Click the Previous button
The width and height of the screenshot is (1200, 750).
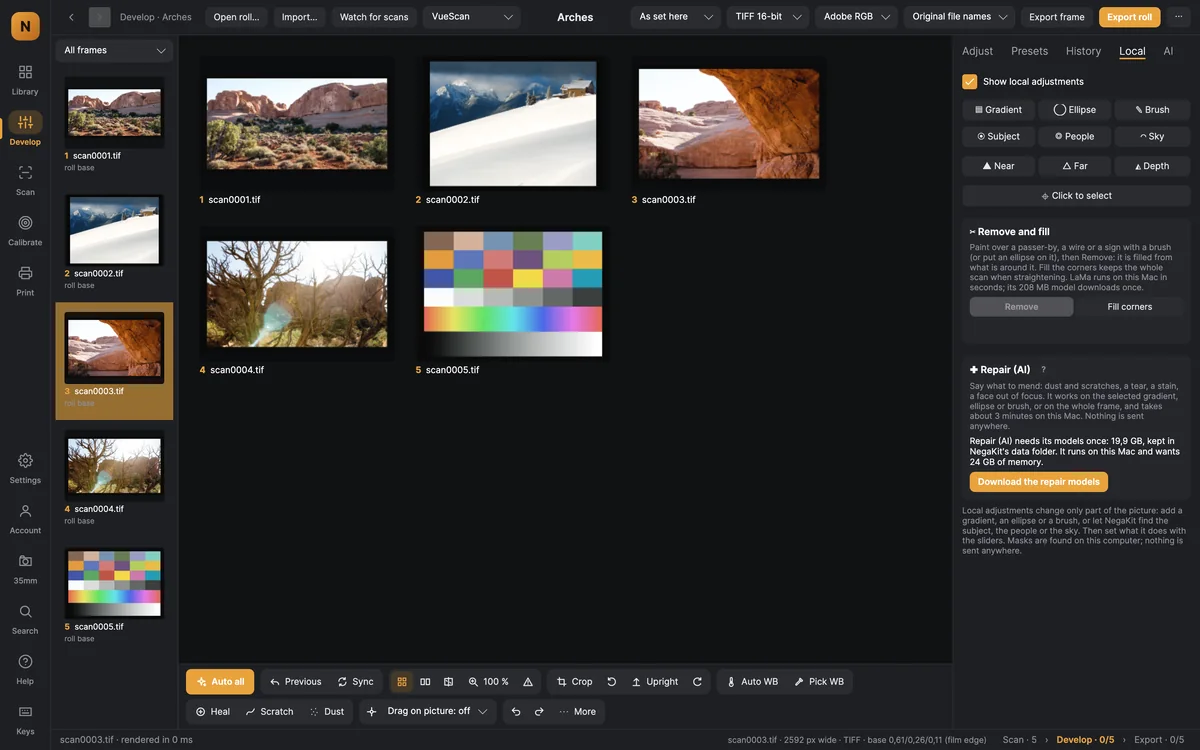pyautogui.click(x=295, y=682)
